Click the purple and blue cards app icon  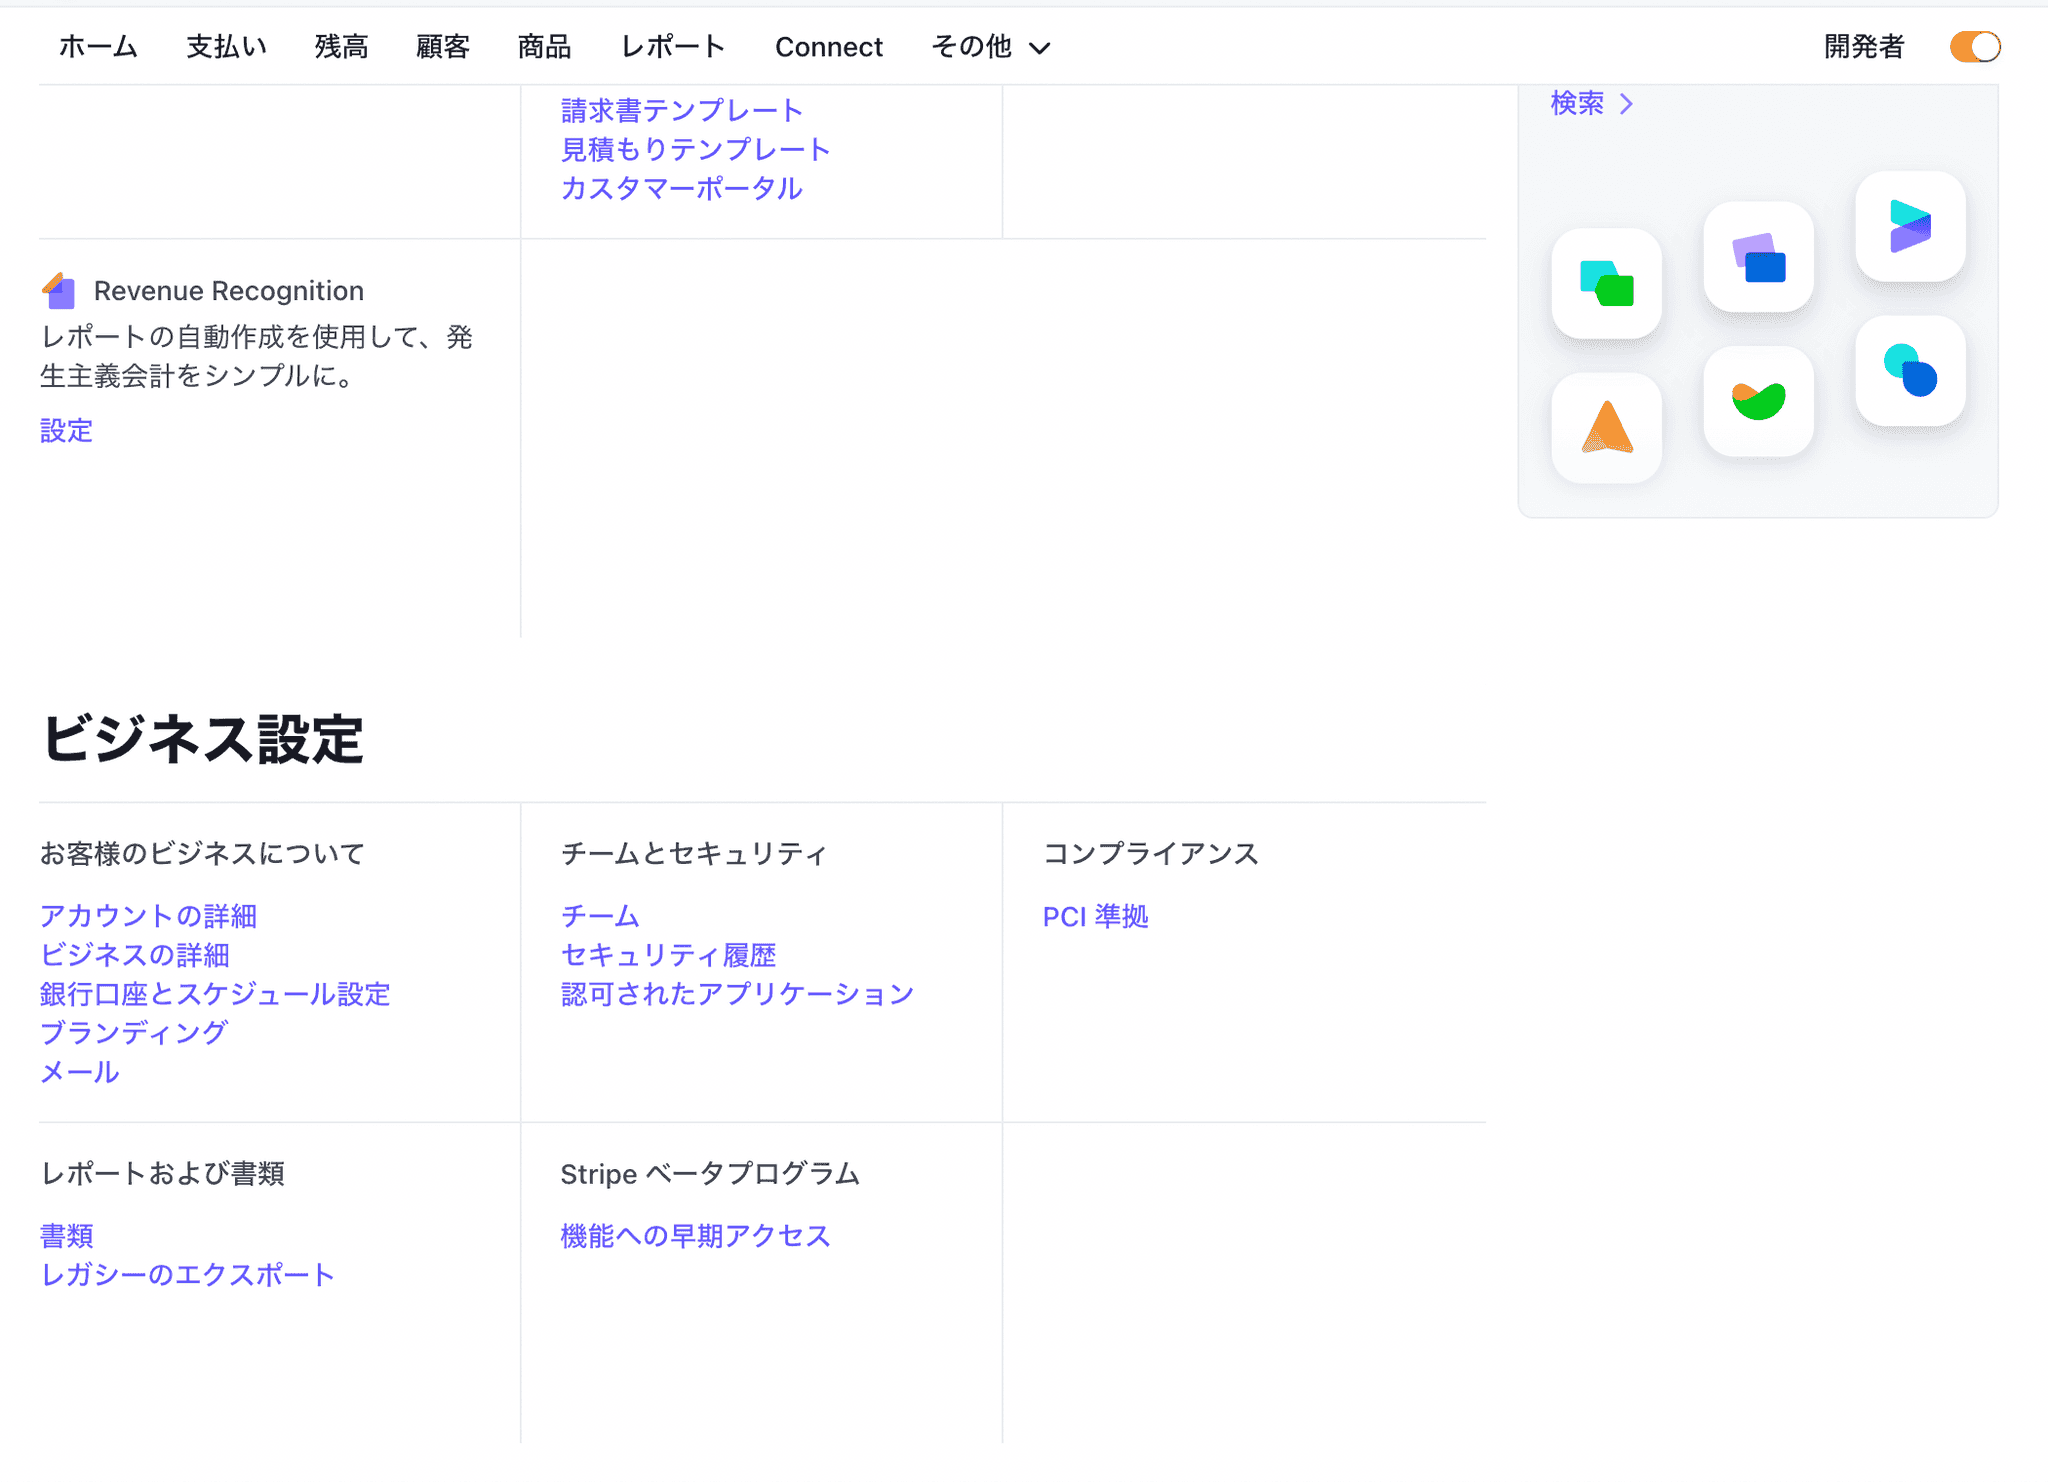(x=1758, y=257)
